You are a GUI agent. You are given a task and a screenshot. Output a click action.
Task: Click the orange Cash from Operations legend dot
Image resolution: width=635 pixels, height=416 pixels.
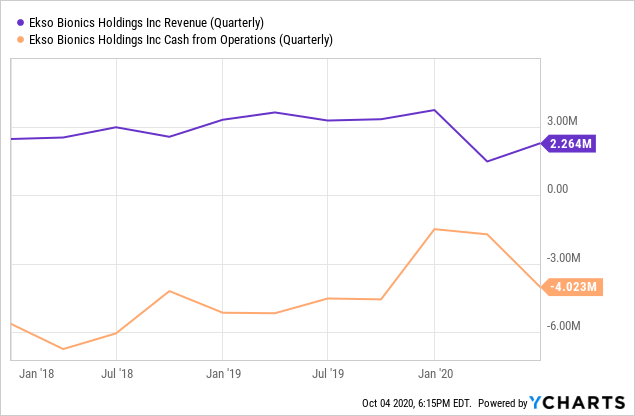pos(20,40)
